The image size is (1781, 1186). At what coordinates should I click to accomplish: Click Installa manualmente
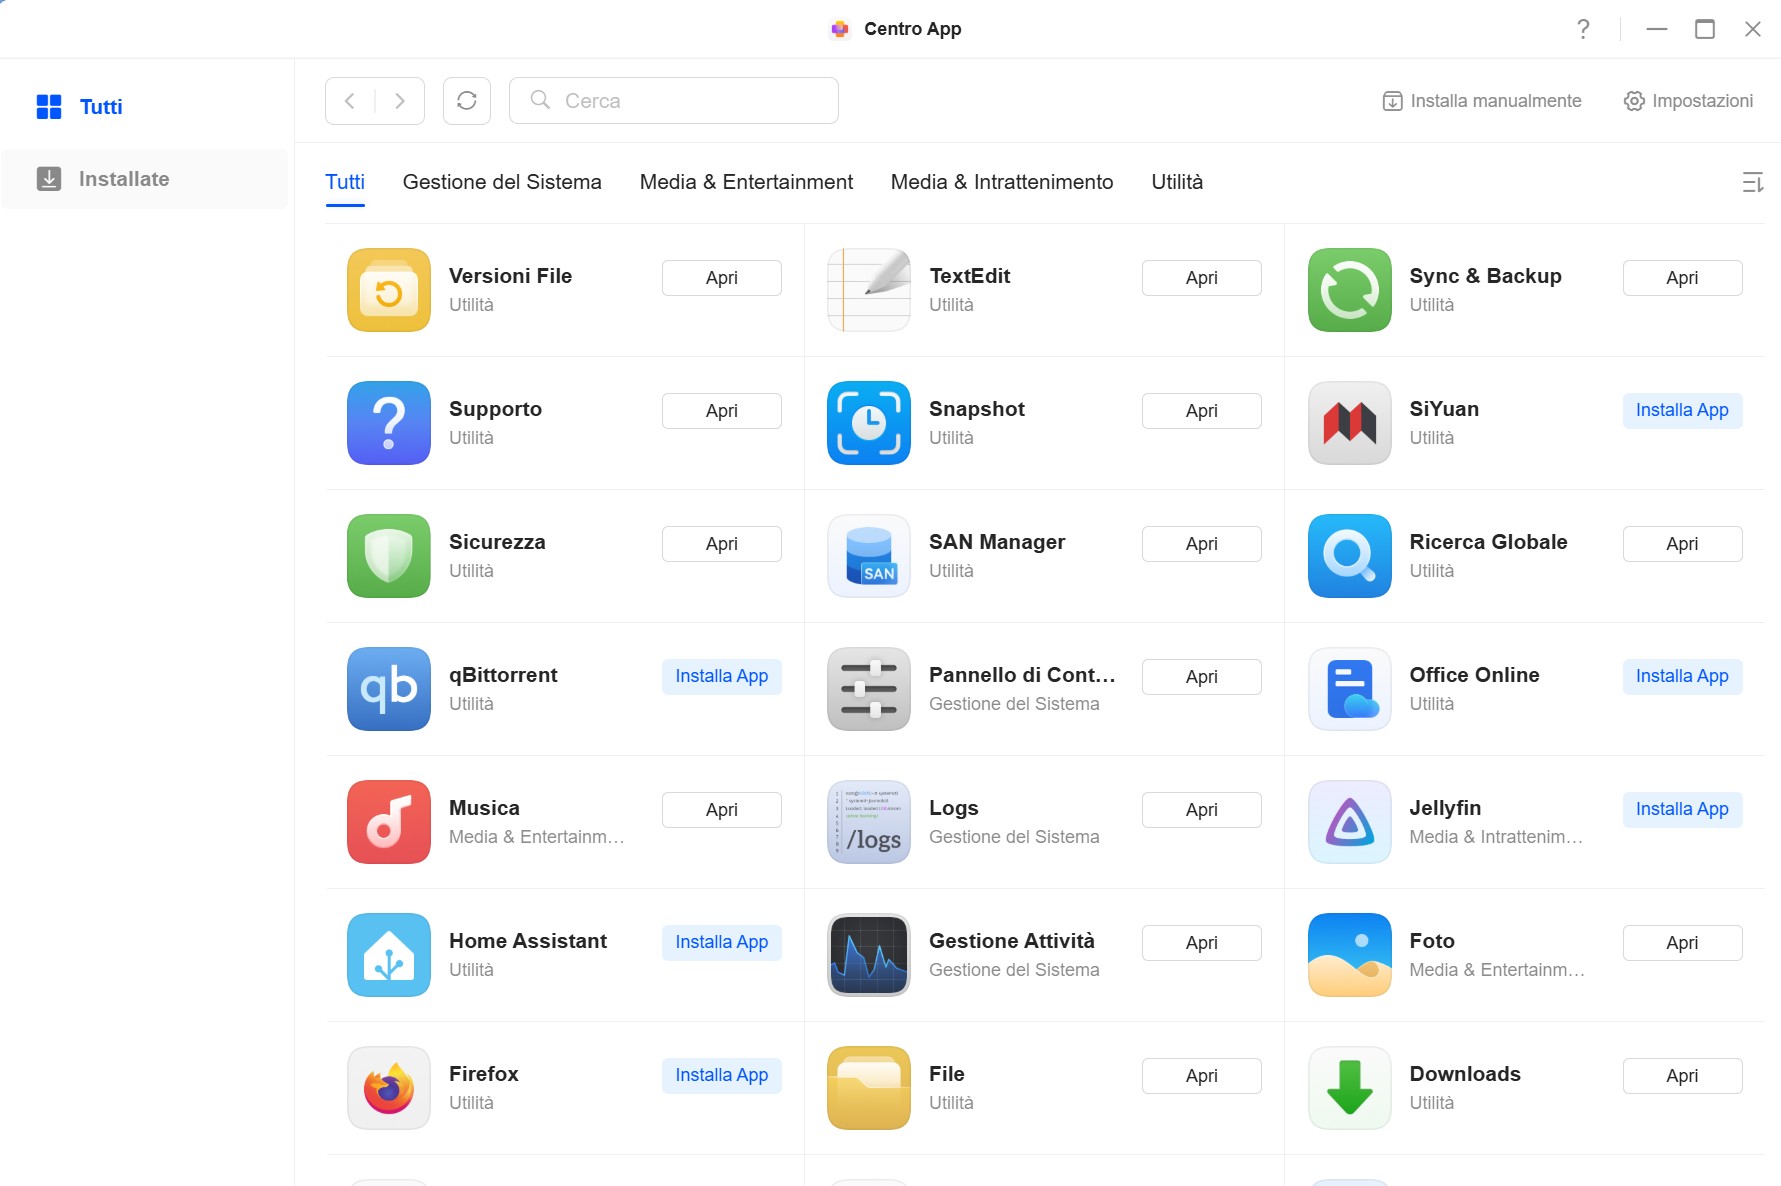pos(1482,101)
